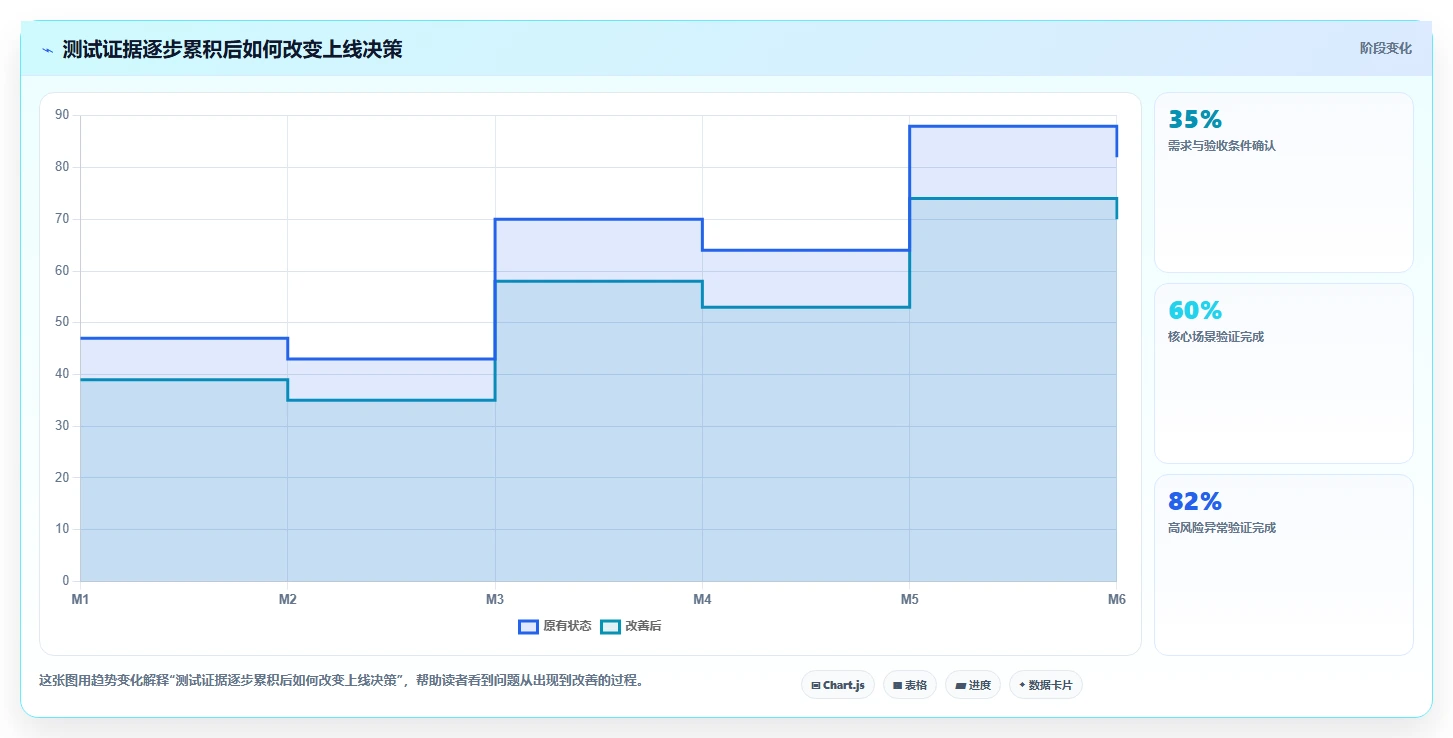Click the 35% value card
Screen dimensions: 1453x738
click(1284, 182)
